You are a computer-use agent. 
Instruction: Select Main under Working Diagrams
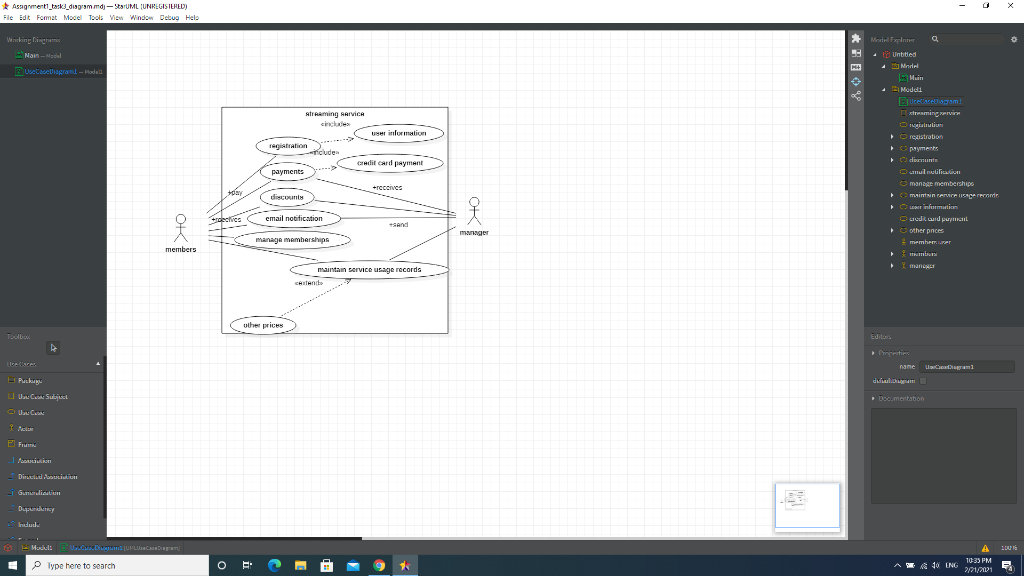pos(32,55)
